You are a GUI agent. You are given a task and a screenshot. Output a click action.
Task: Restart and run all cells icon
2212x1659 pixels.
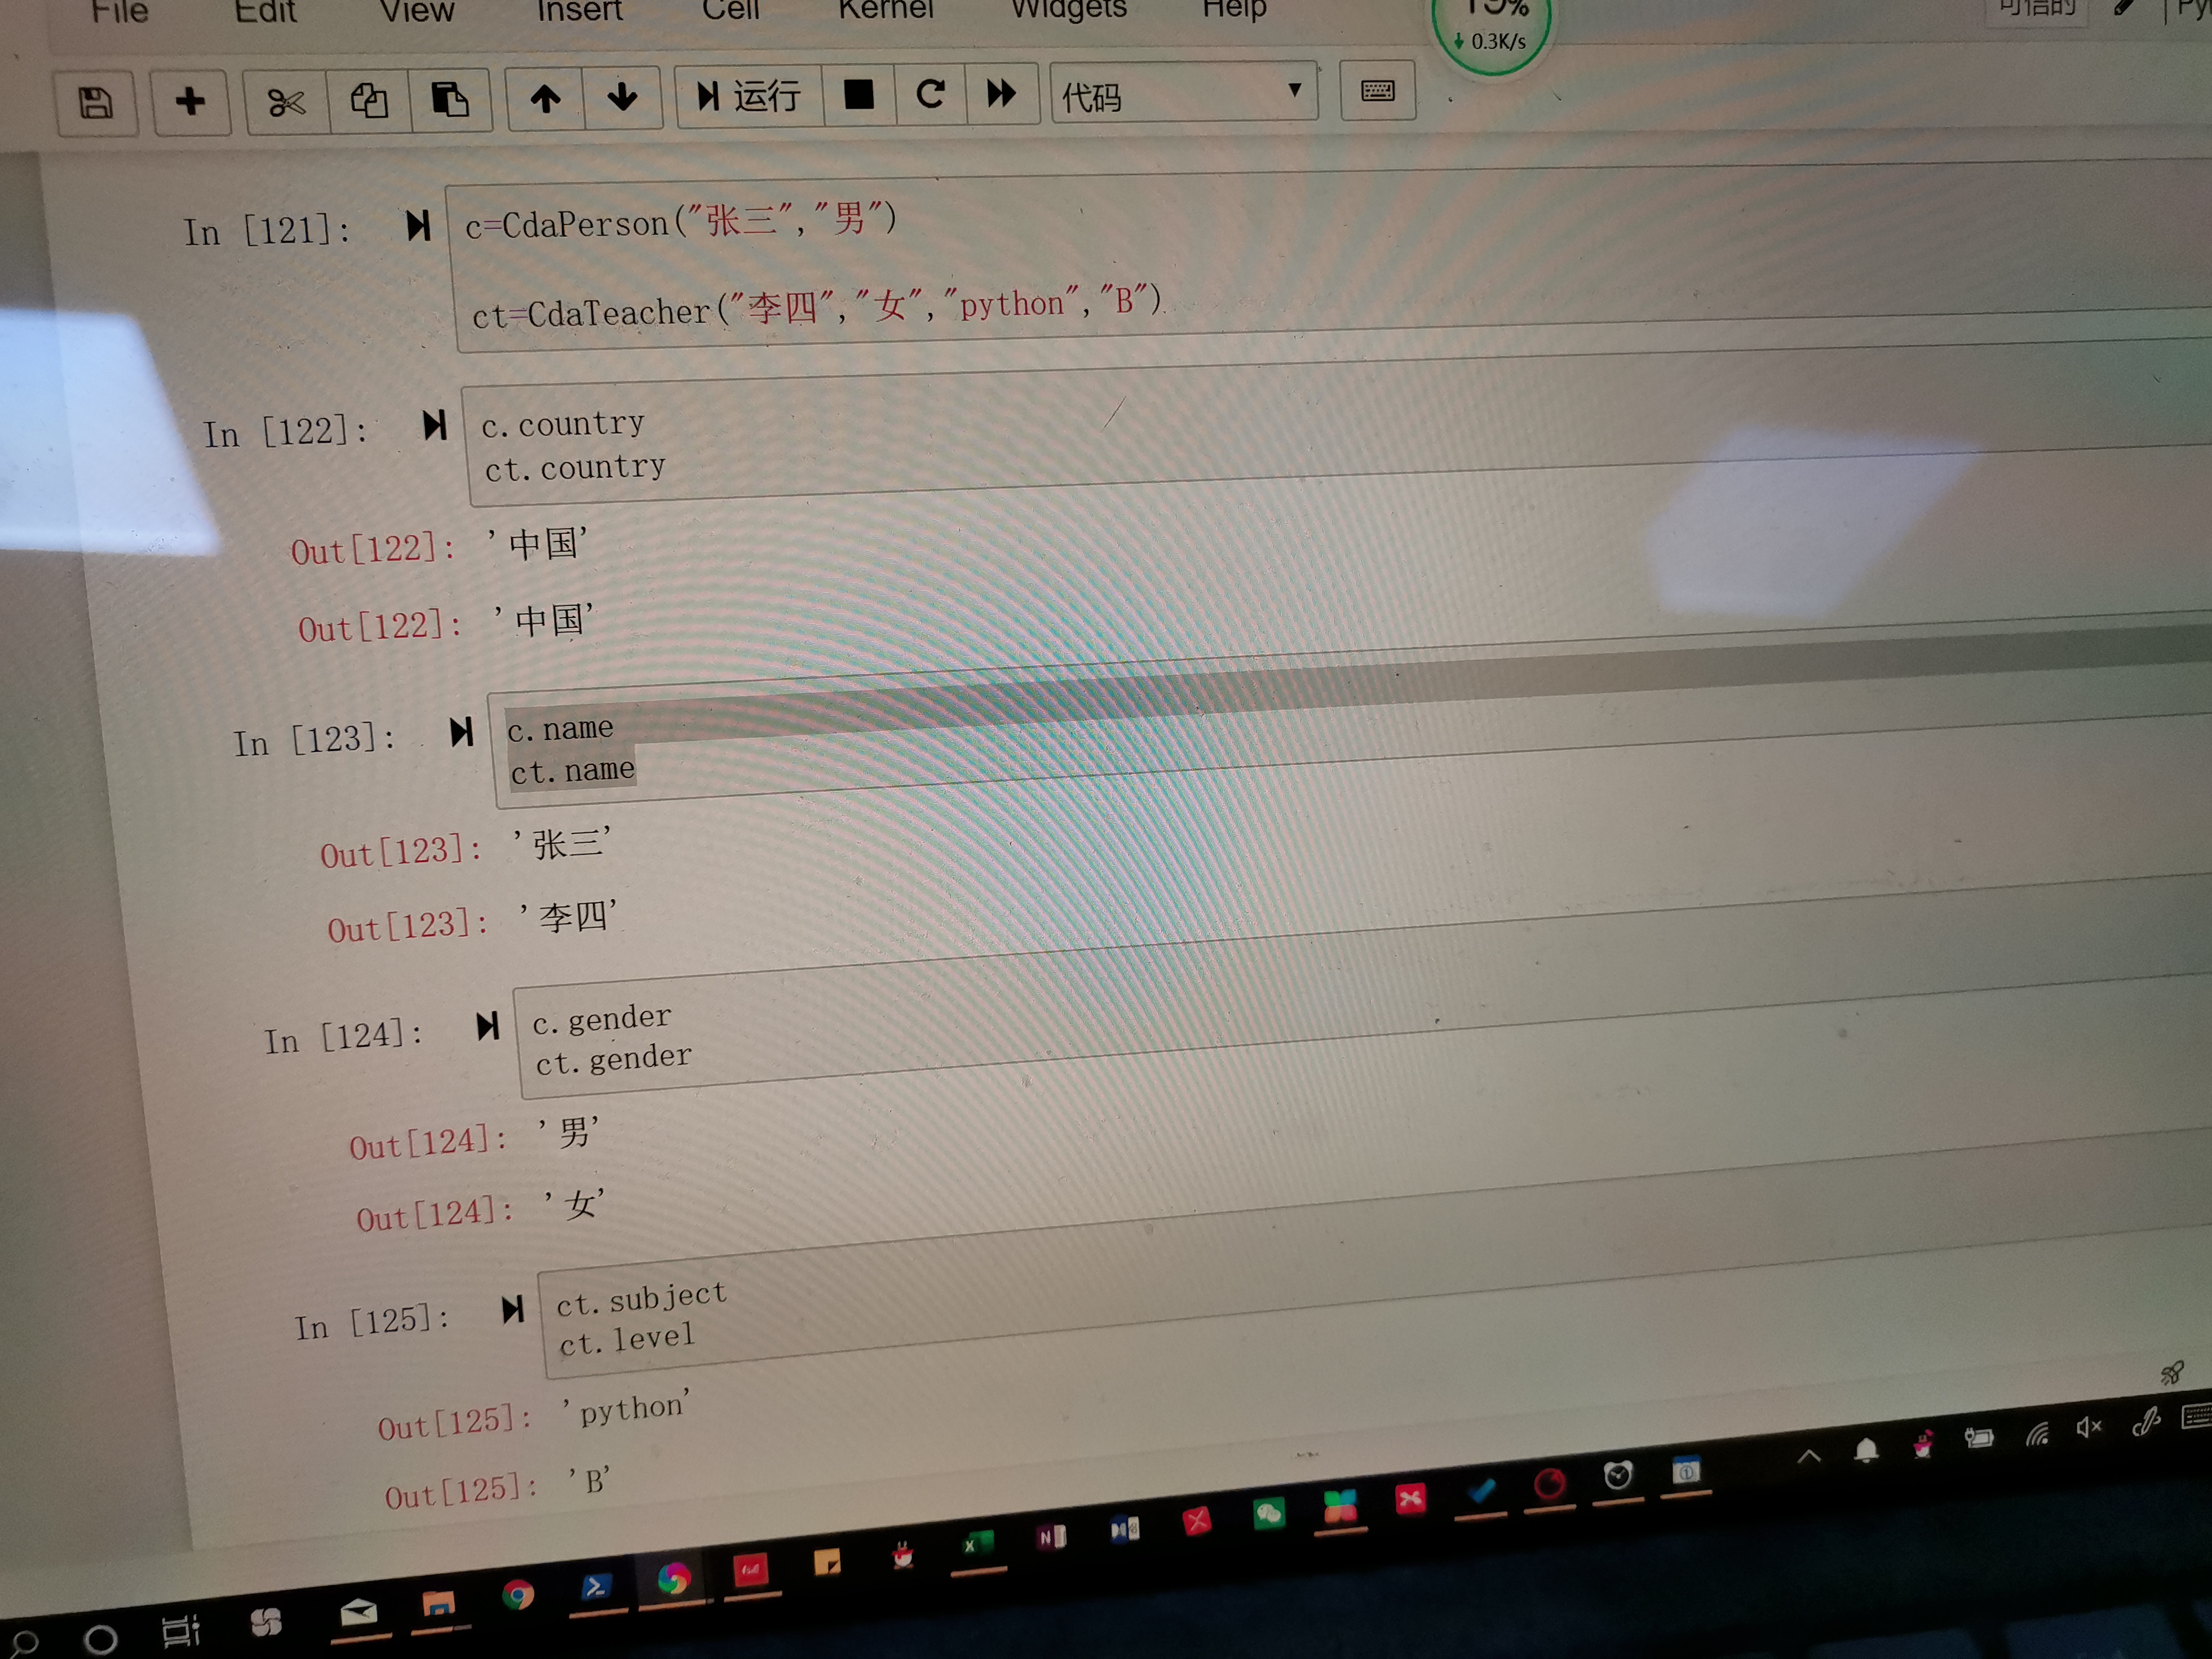pyautogui.click(x=1001, y=93)
